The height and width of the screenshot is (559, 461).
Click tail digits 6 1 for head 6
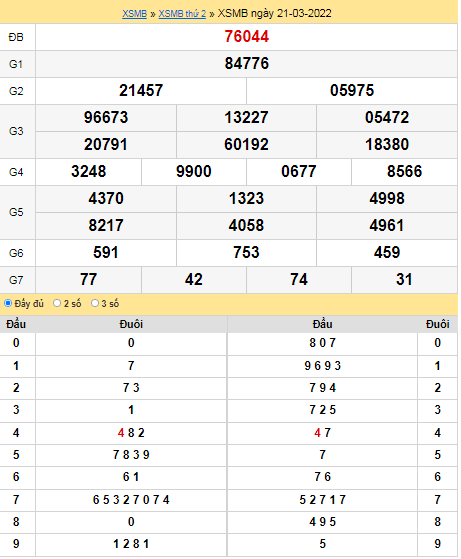[131, 477]
